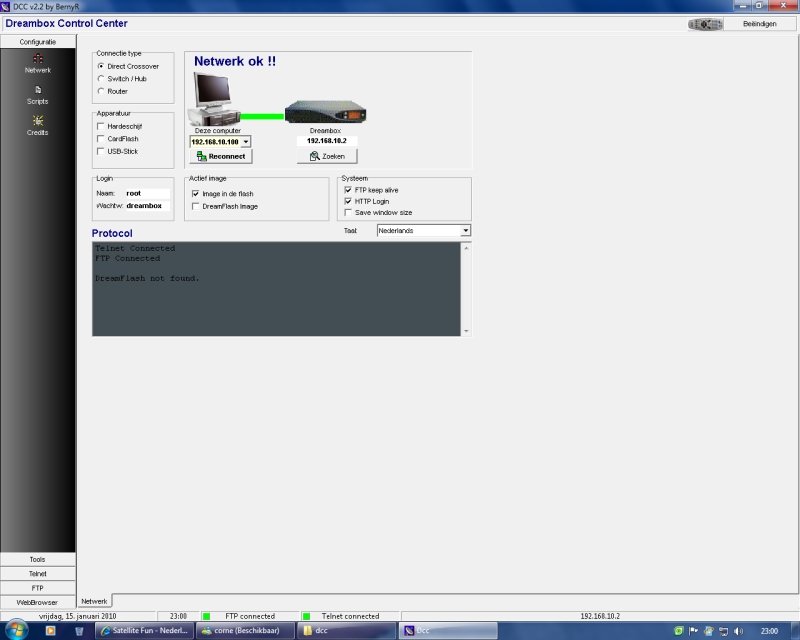Click the Protocol log scroll up arrow
This screenshot has height=640, width=800.
(466, 248)
